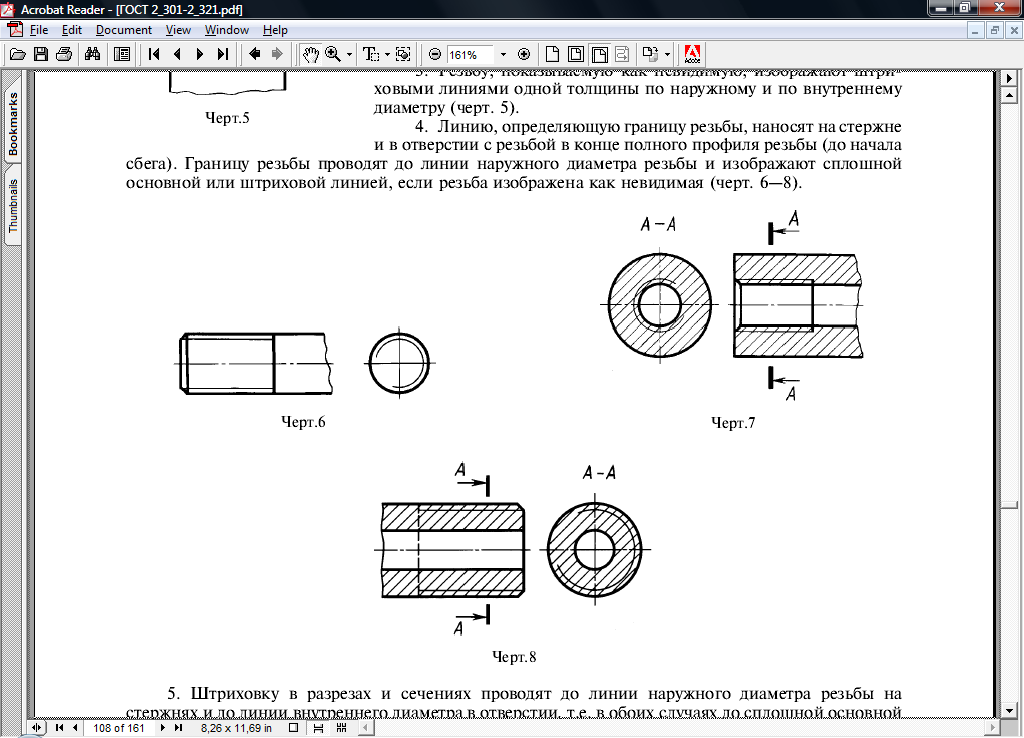Select the Text Select tool
Screen dimensions: 1024x738
(x=370, y=54)
